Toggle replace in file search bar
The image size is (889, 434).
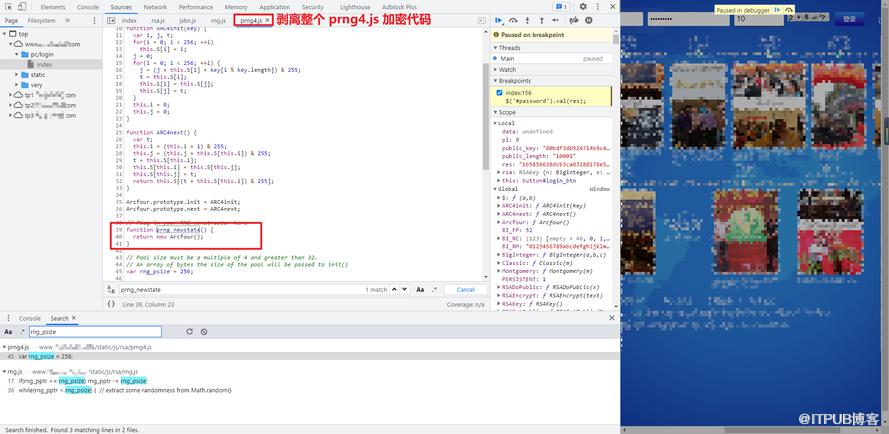click(x=111, y=289)
